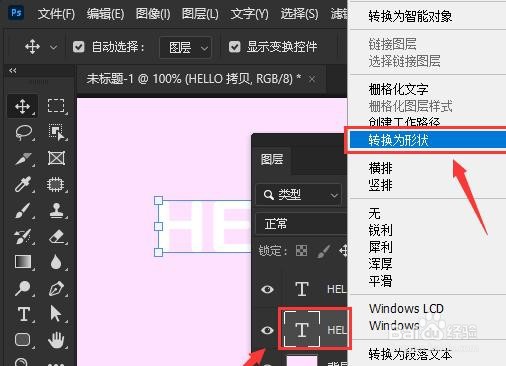The width and height of the screenshot is (506, 366).
Task: Select the Rounded Rectangle shape tool
Action: click(23, 340)
